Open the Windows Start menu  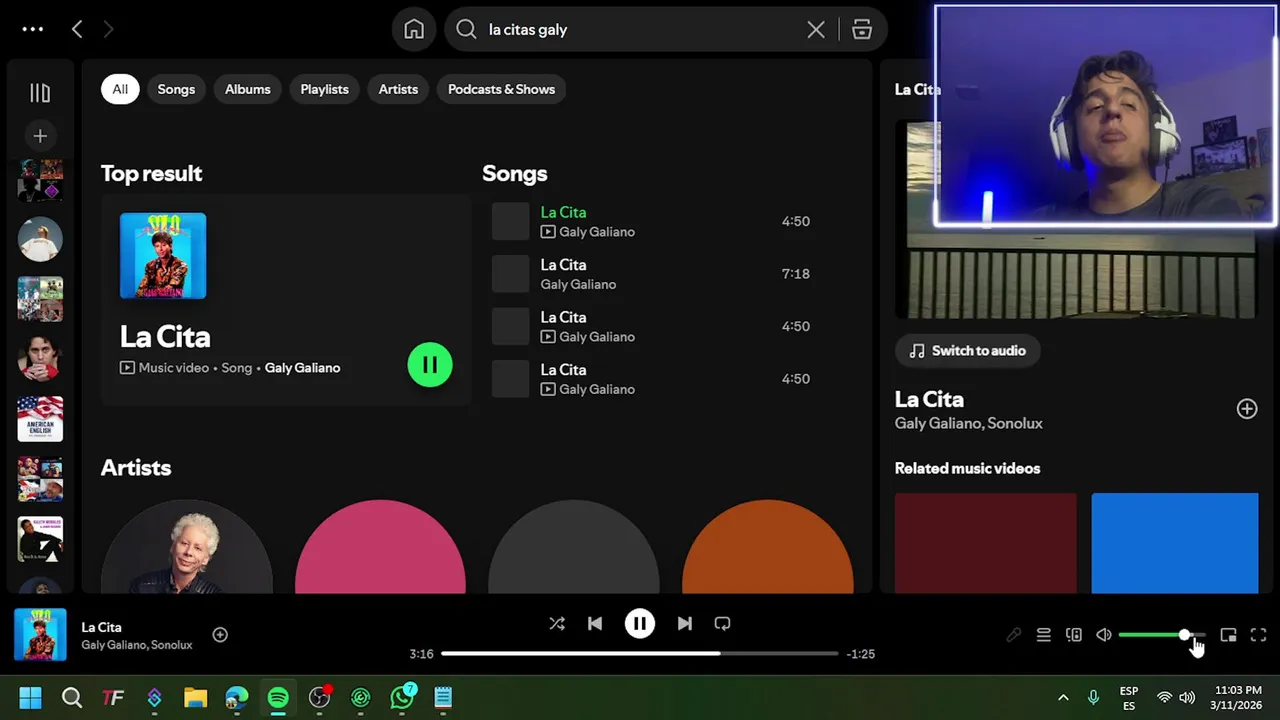pyautogui.click(x=30, y=698)
